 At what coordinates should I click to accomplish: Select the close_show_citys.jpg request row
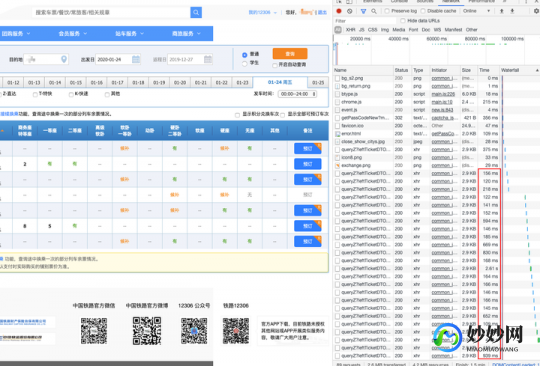click(x=436, y=142)
